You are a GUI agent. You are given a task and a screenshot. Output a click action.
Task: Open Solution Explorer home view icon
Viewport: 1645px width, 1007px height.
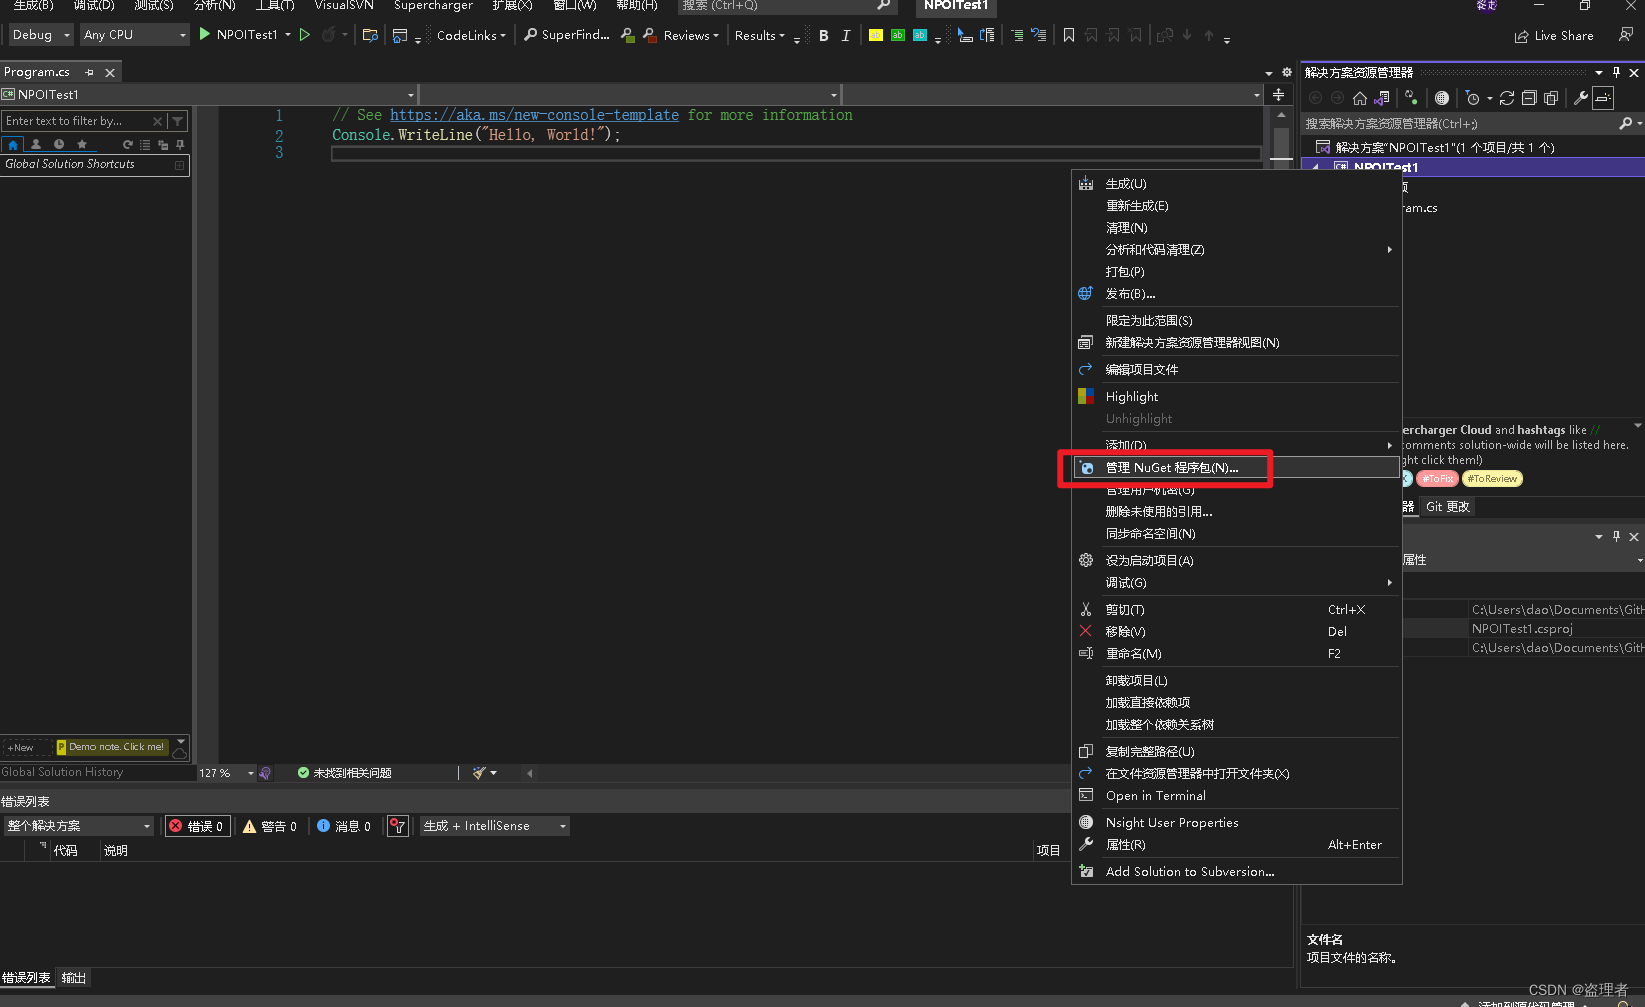click(x=1359, y=98)
